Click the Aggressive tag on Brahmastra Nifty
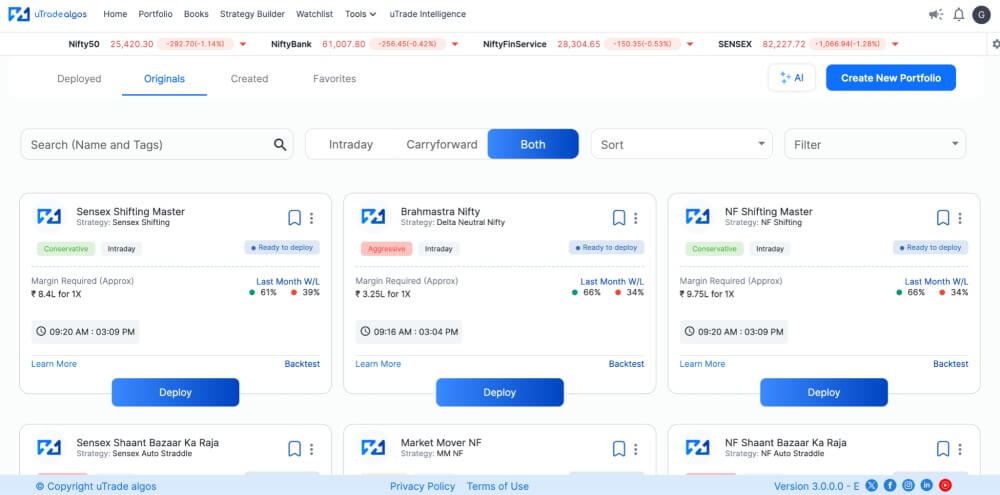The image size is (1000, 495). (386, 249)
